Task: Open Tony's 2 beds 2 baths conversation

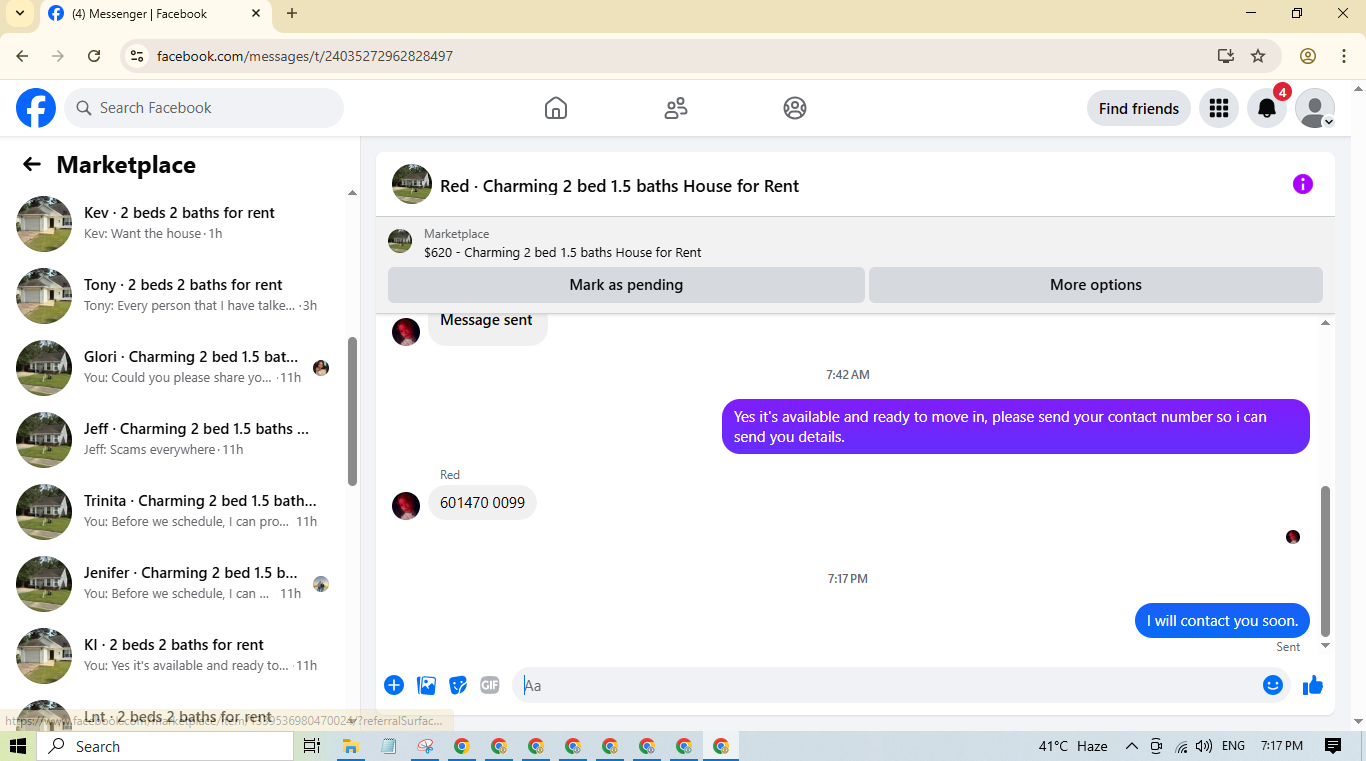Action: click(x=178, y=295)
